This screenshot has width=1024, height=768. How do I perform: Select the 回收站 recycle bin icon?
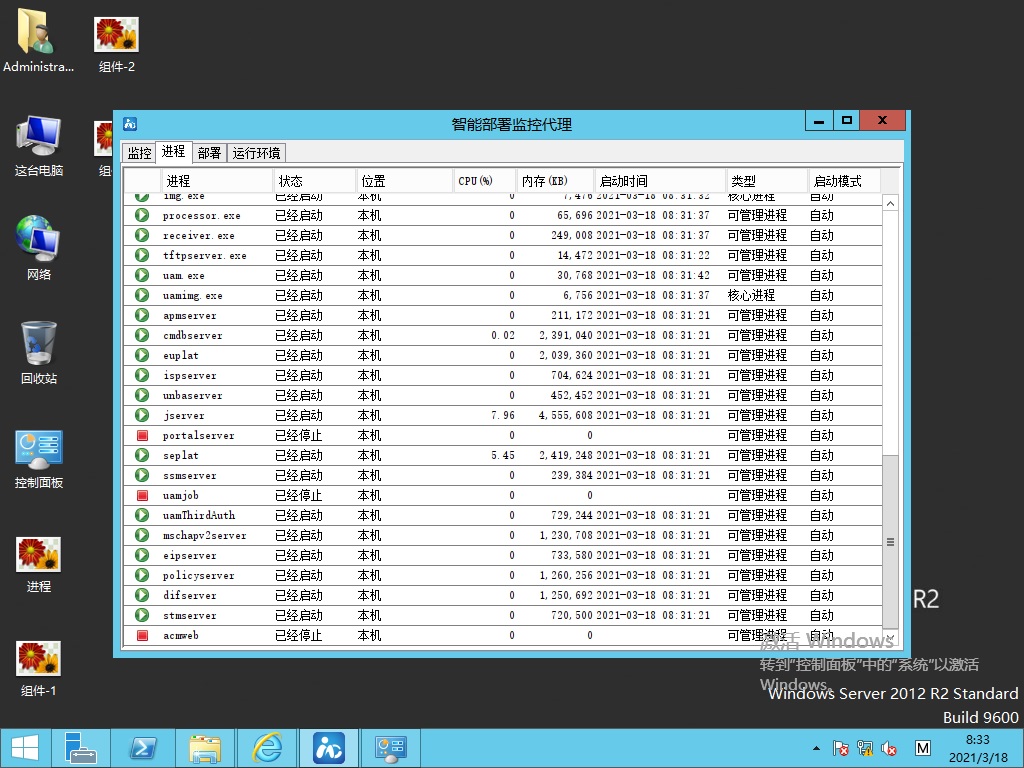39,353
